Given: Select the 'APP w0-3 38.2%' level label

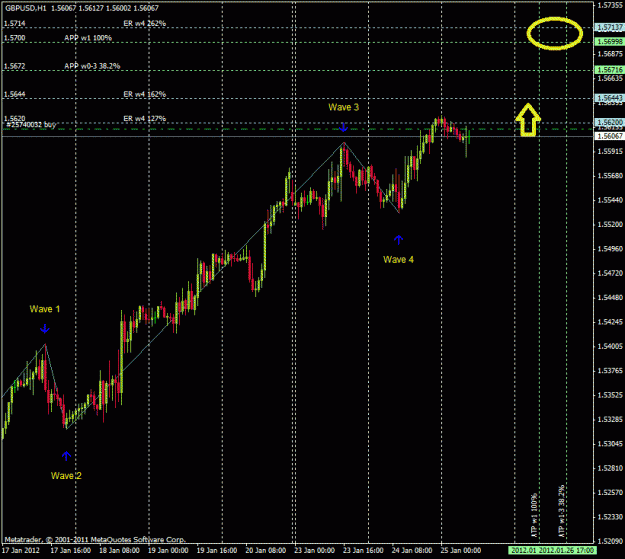Looking at the screenshot, I should [x=92, y=66].
